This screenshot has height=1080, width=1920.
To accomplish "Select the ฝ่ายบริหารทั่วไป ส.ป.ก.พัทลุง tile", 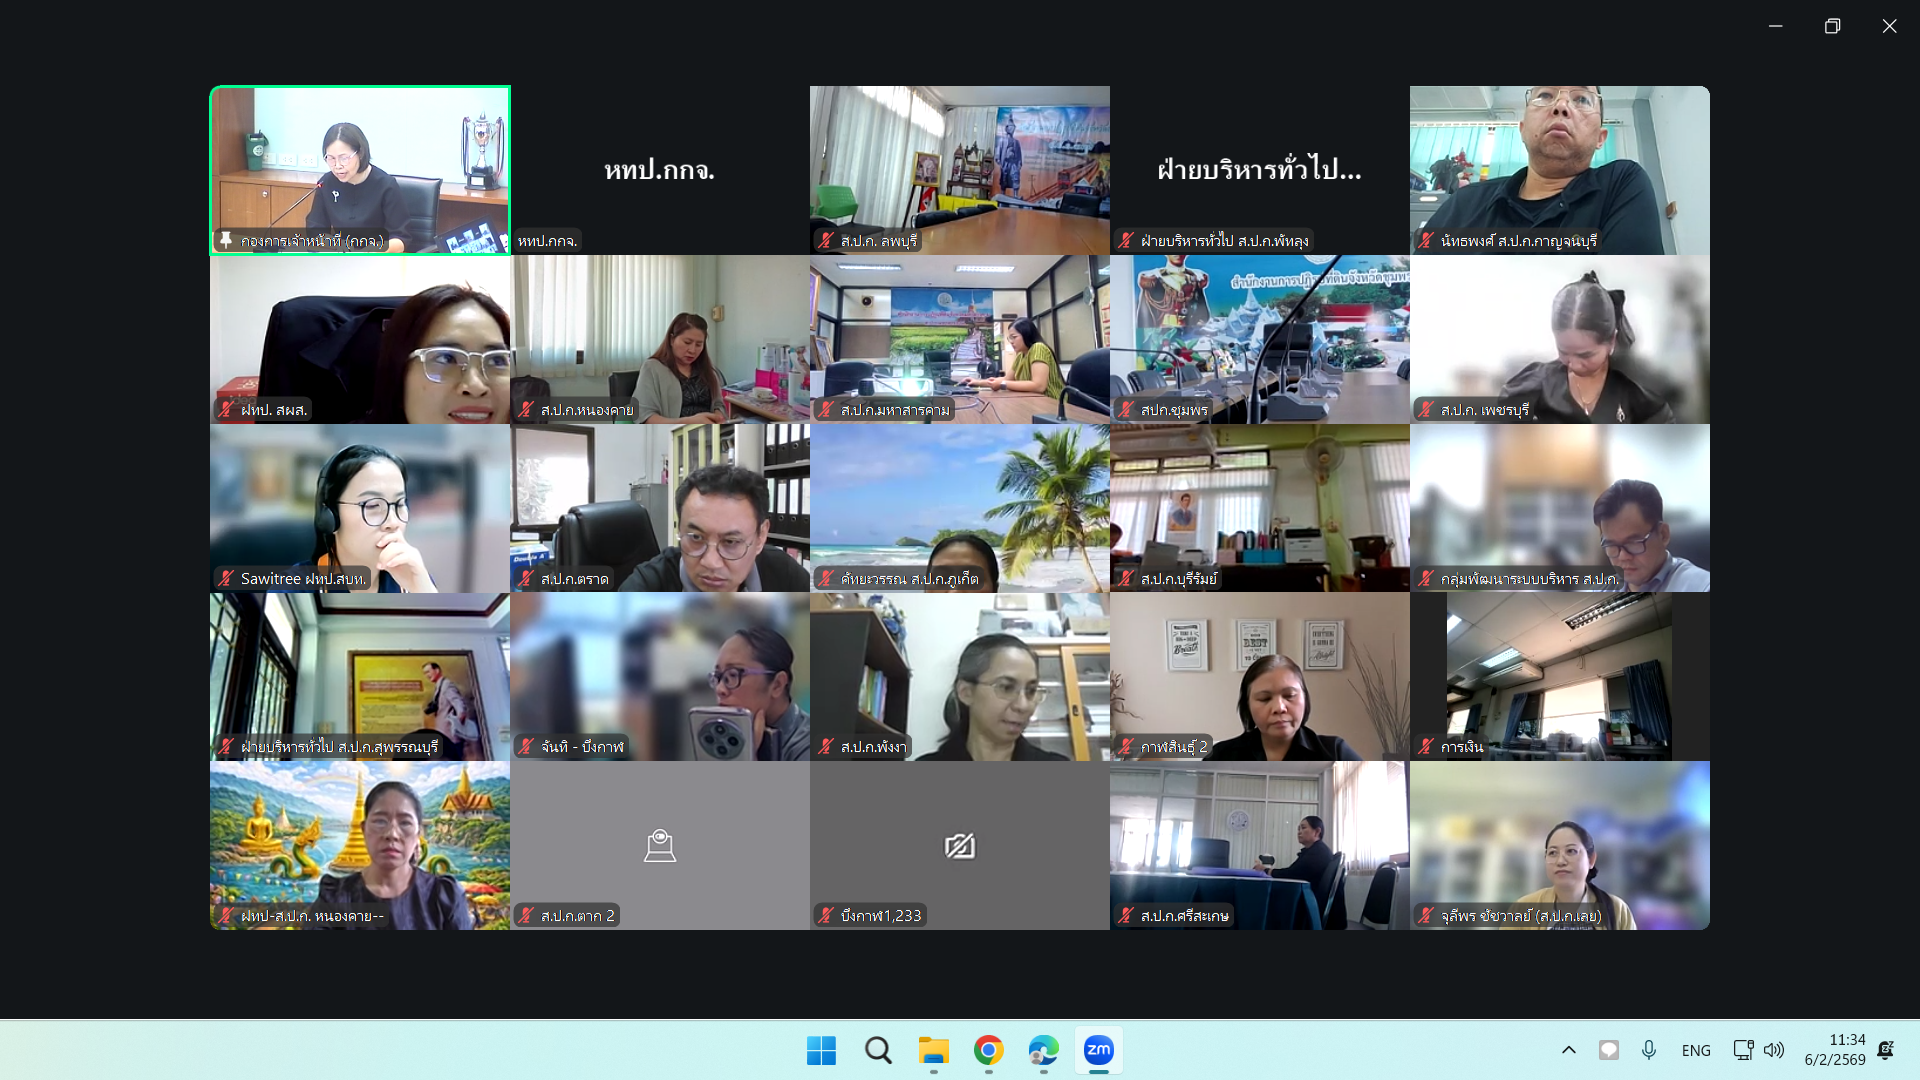I will (1259, 170).
